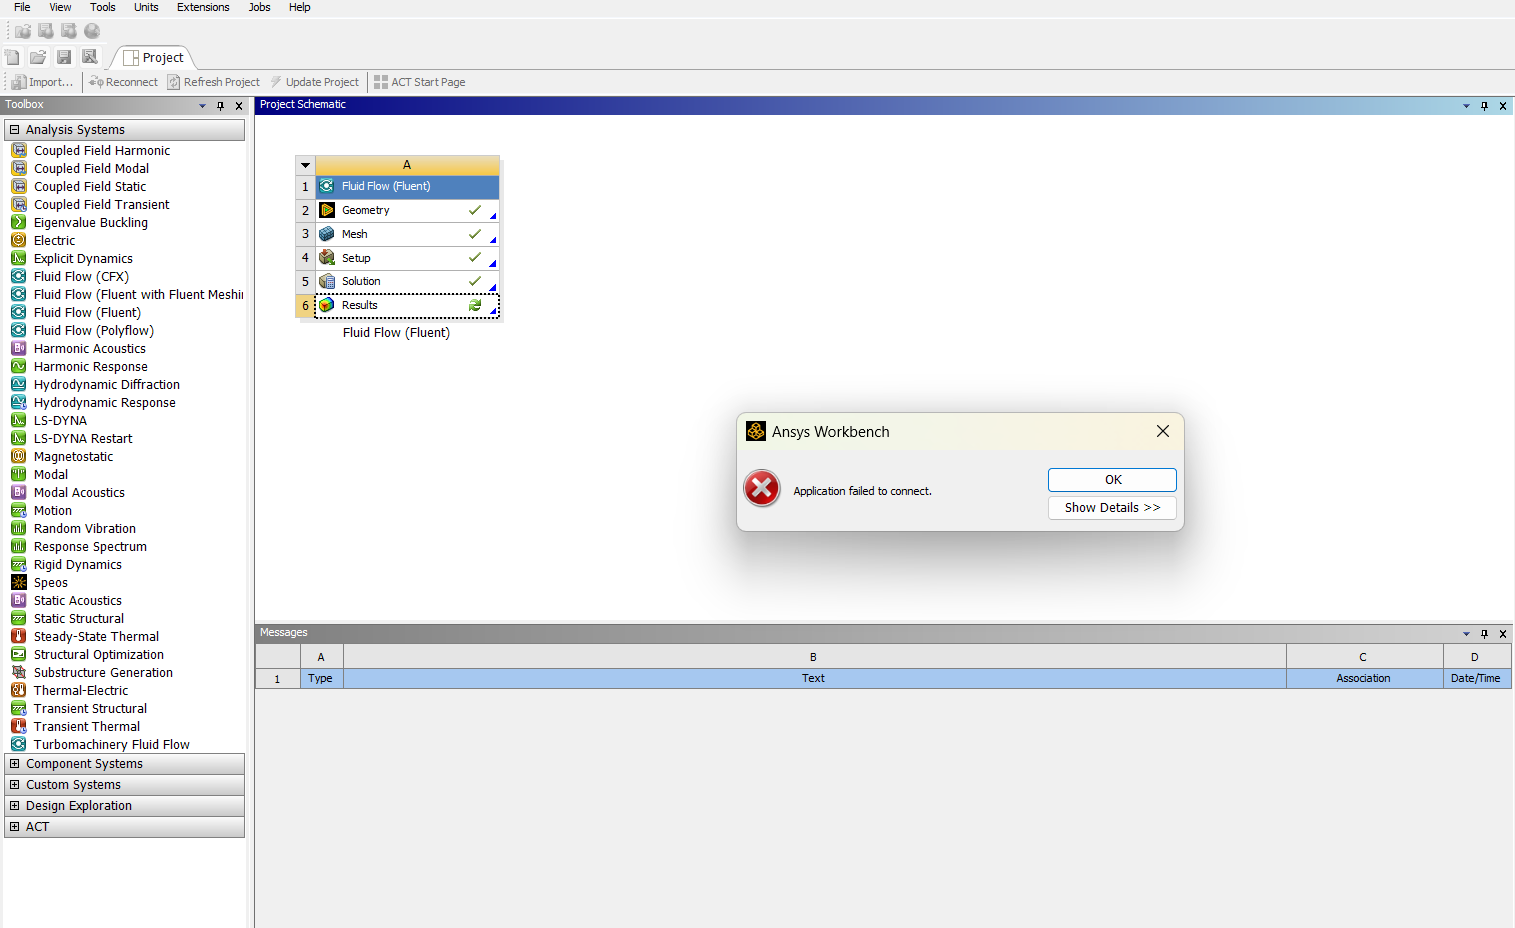
Task: Open the ACT Start Page
Action: coord(419,82)
